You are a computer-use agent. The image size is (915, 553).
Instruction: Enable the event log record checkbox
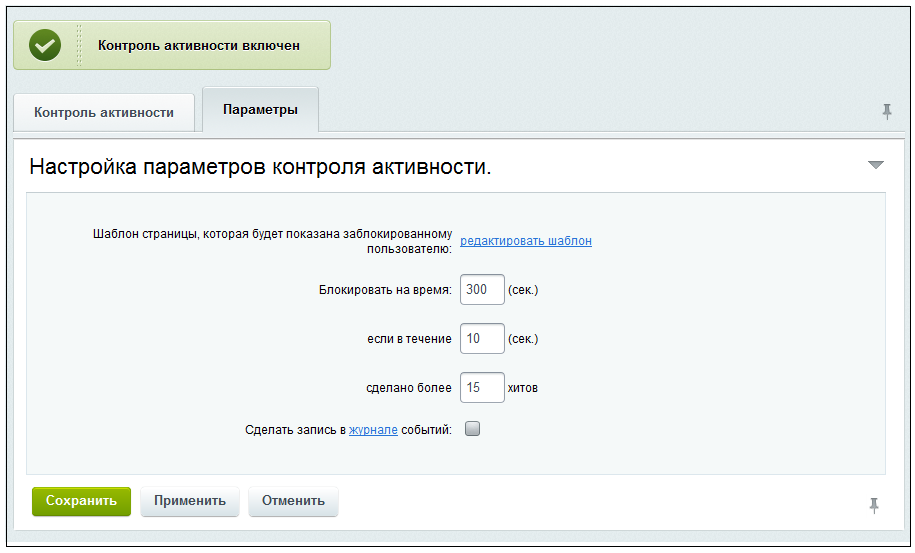472,429
